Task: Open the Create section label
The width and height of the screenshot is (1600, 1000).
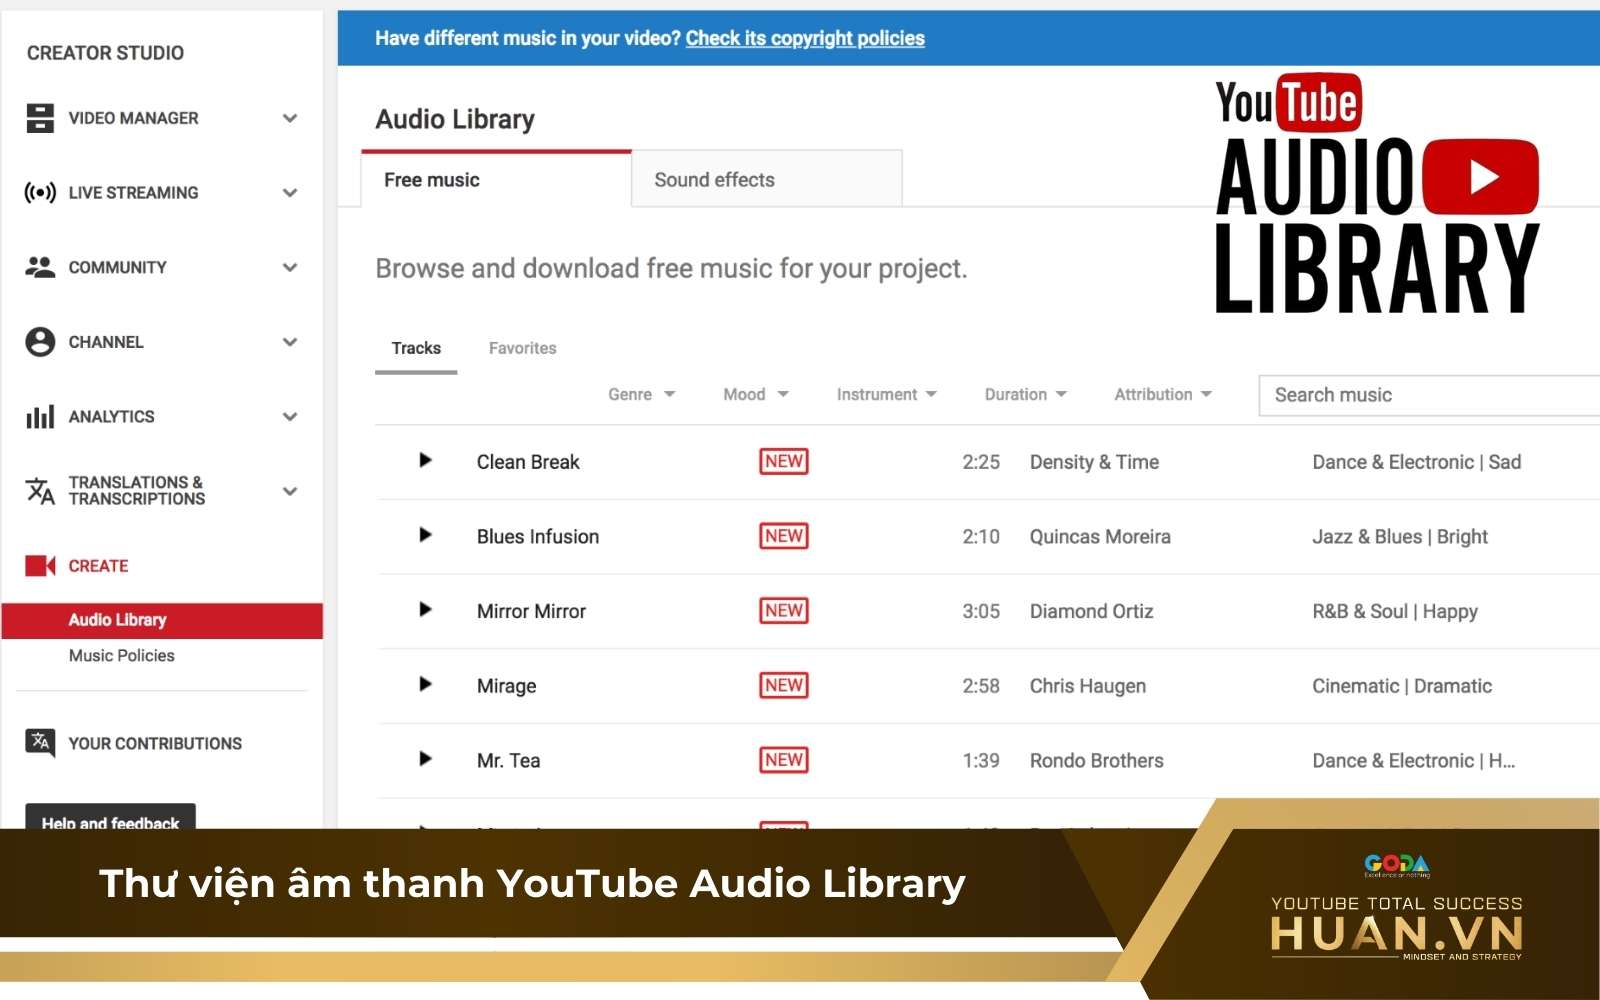Action: (x=98, y=566)
